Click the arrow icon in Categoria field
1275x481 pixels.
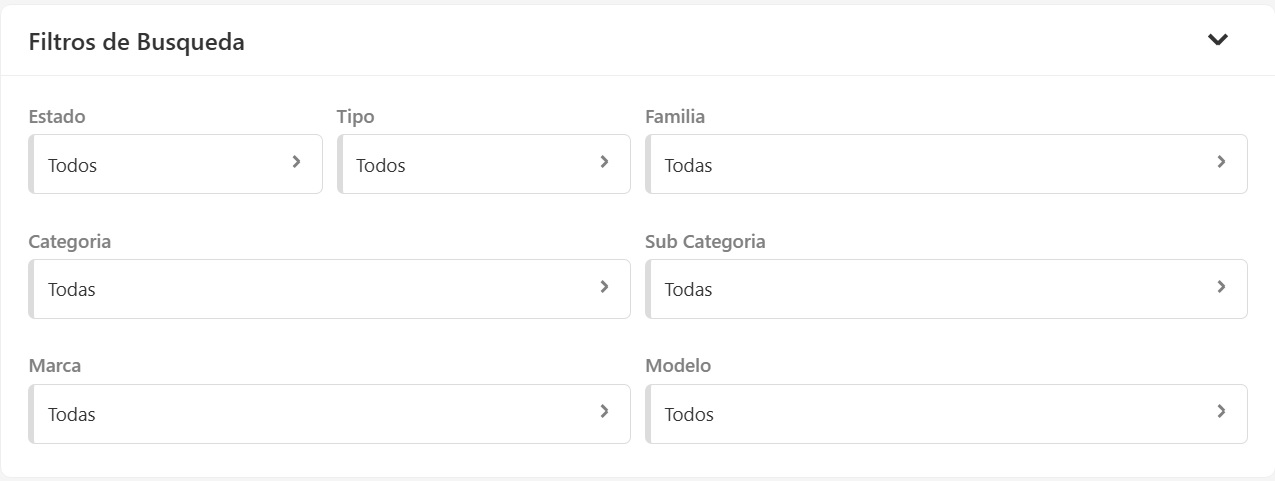click(x=604, y=287)
